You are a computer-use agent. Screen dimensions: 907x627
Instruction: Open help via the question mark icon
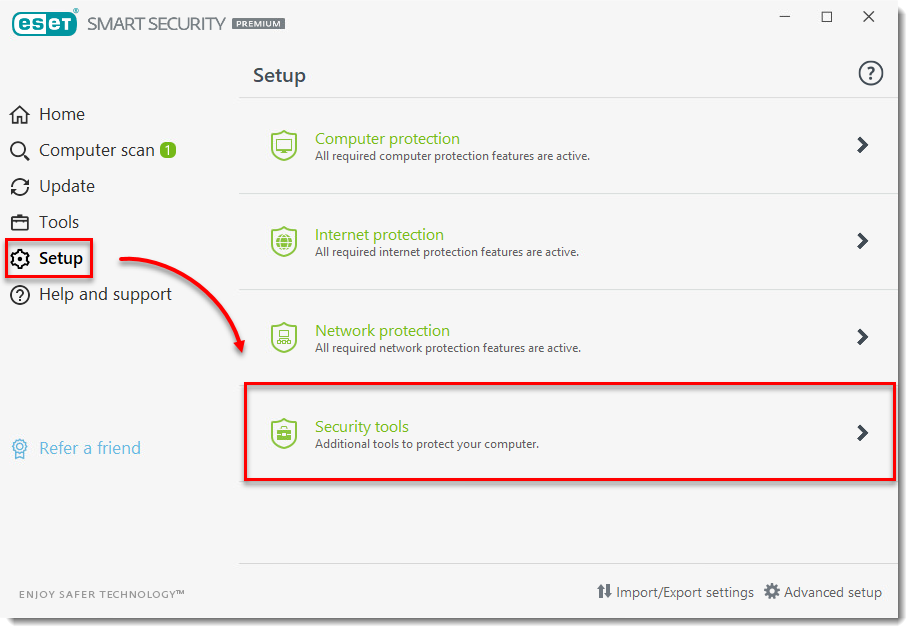[871, 73]
